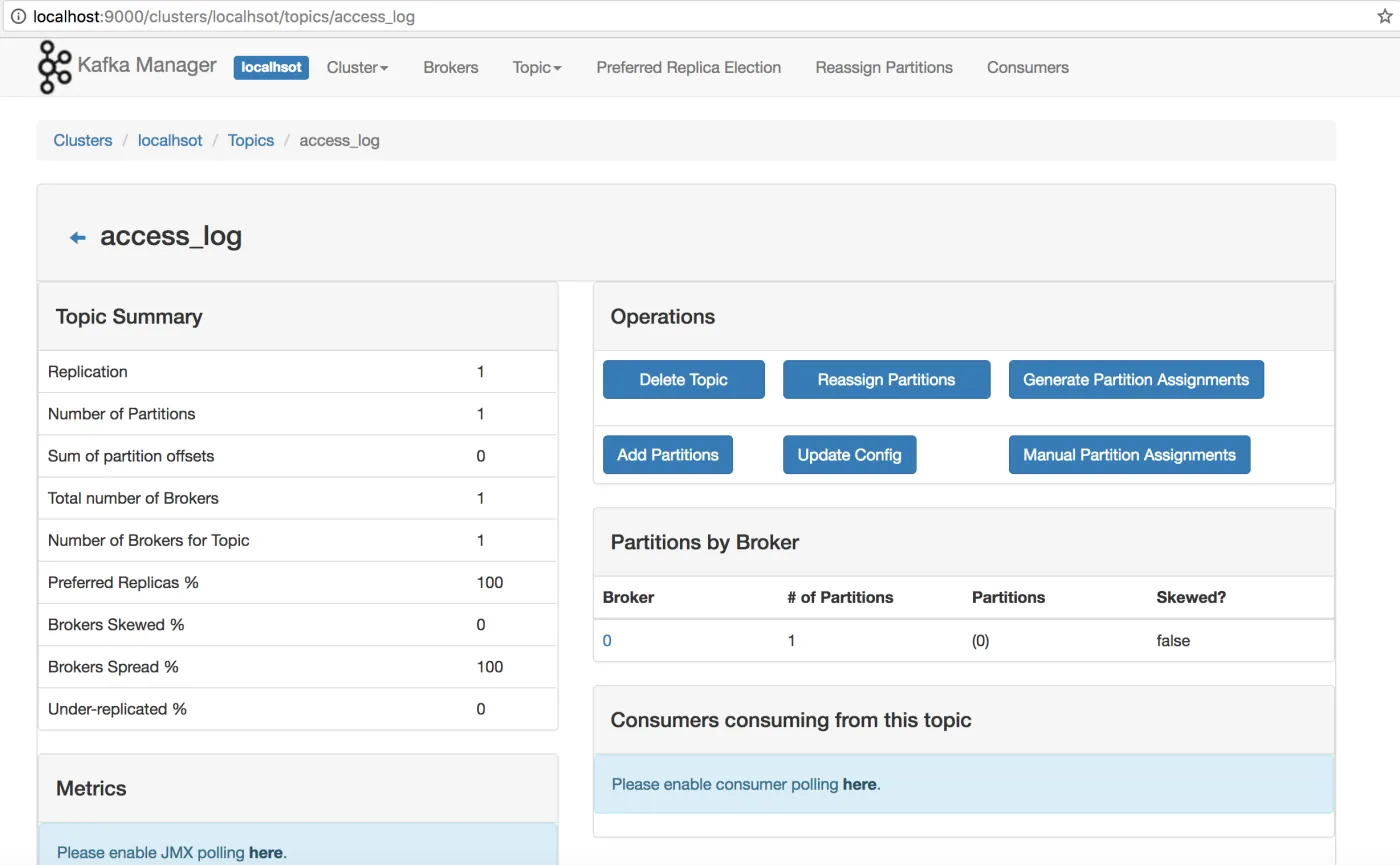1400x865 pixels.
Task: Open localhsot in the breadcrumb
Action: tap(170, 140)
